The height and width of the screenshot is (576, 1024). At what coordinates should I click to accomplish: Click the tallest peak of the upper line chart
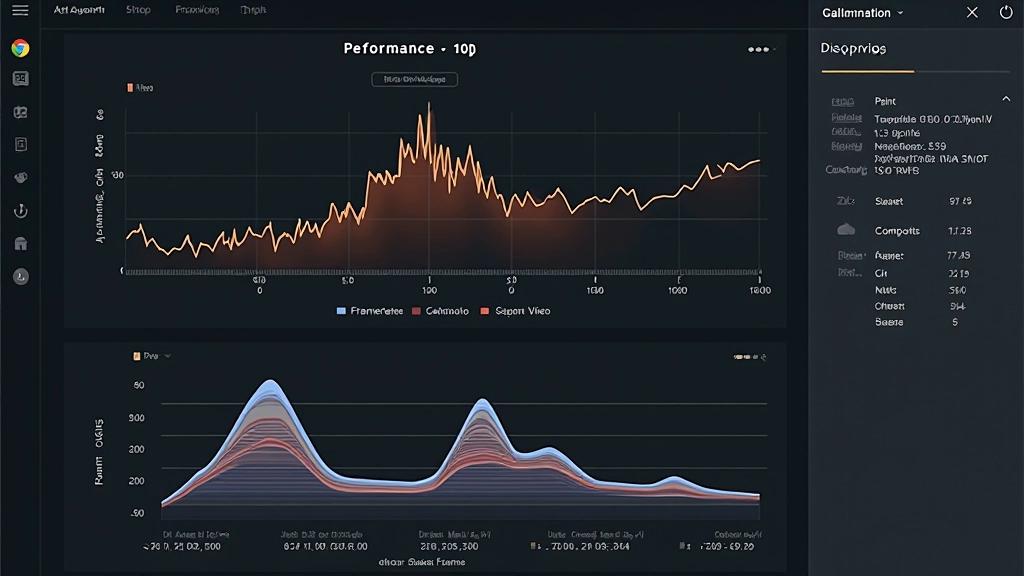(x=428, y=104)
